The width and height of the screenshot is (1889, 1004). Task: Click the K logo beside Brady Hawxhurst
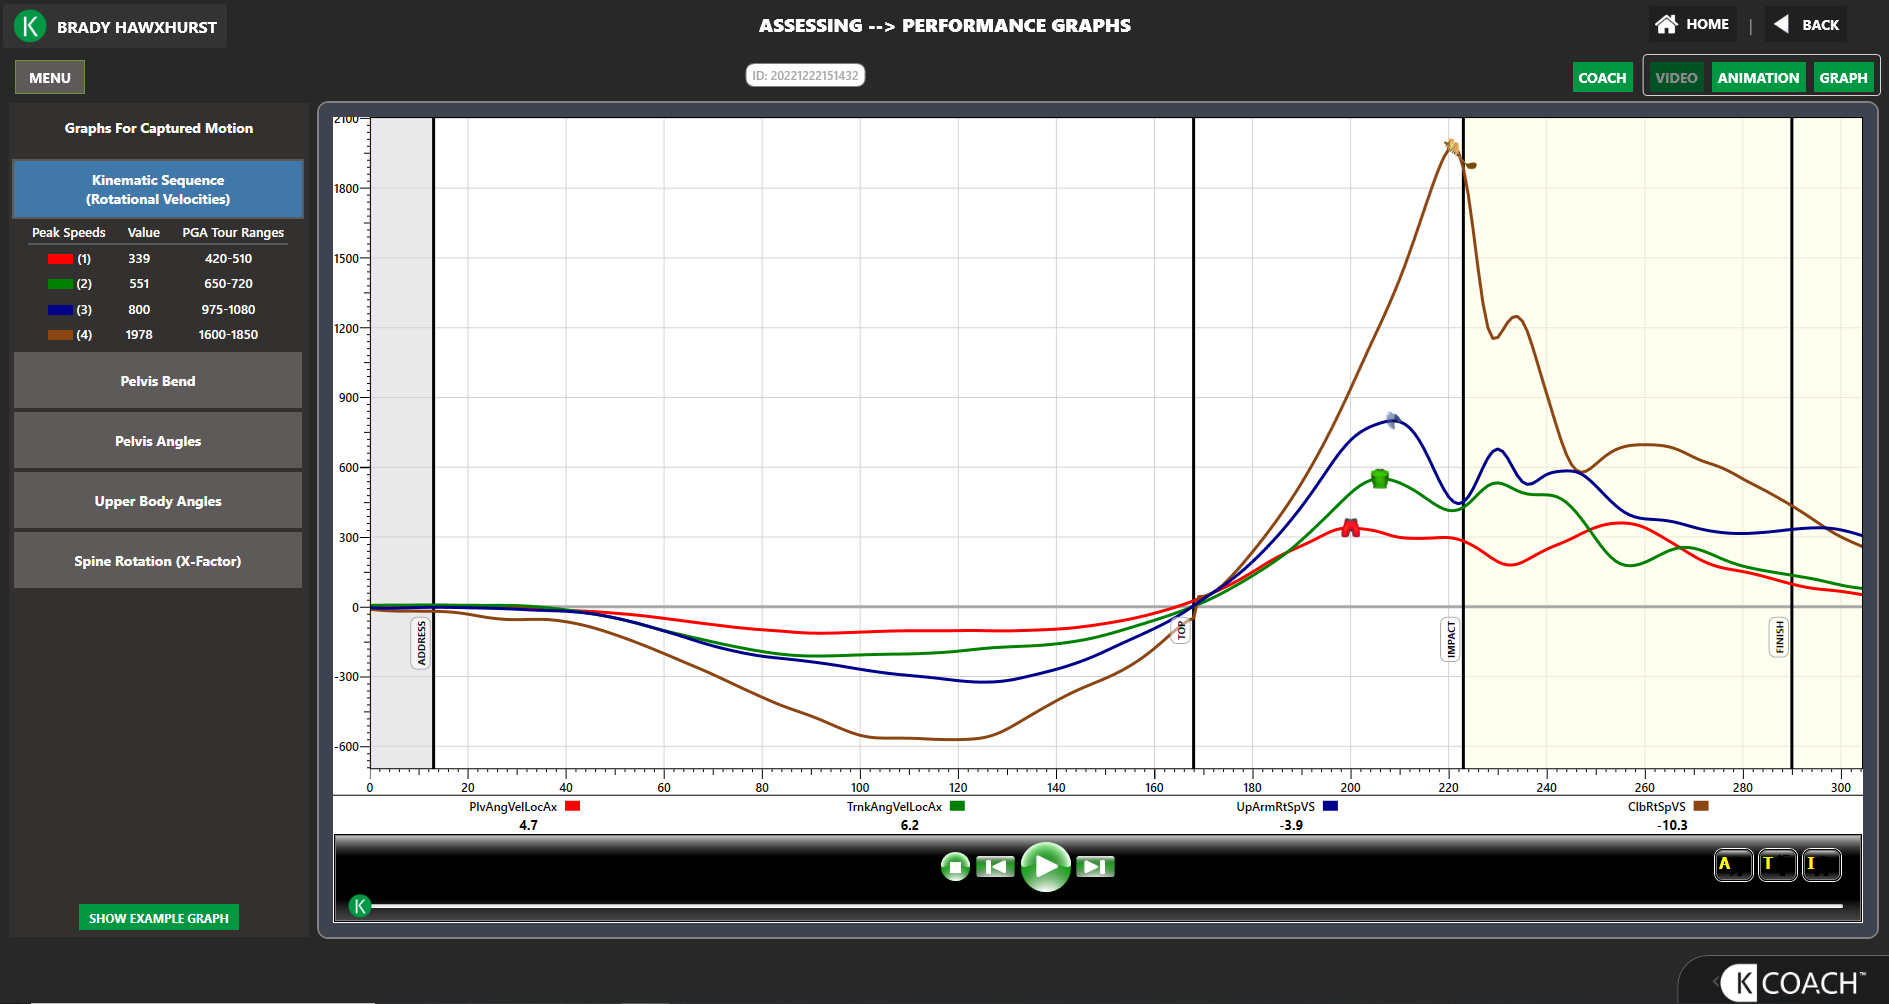tap(30, 26)
